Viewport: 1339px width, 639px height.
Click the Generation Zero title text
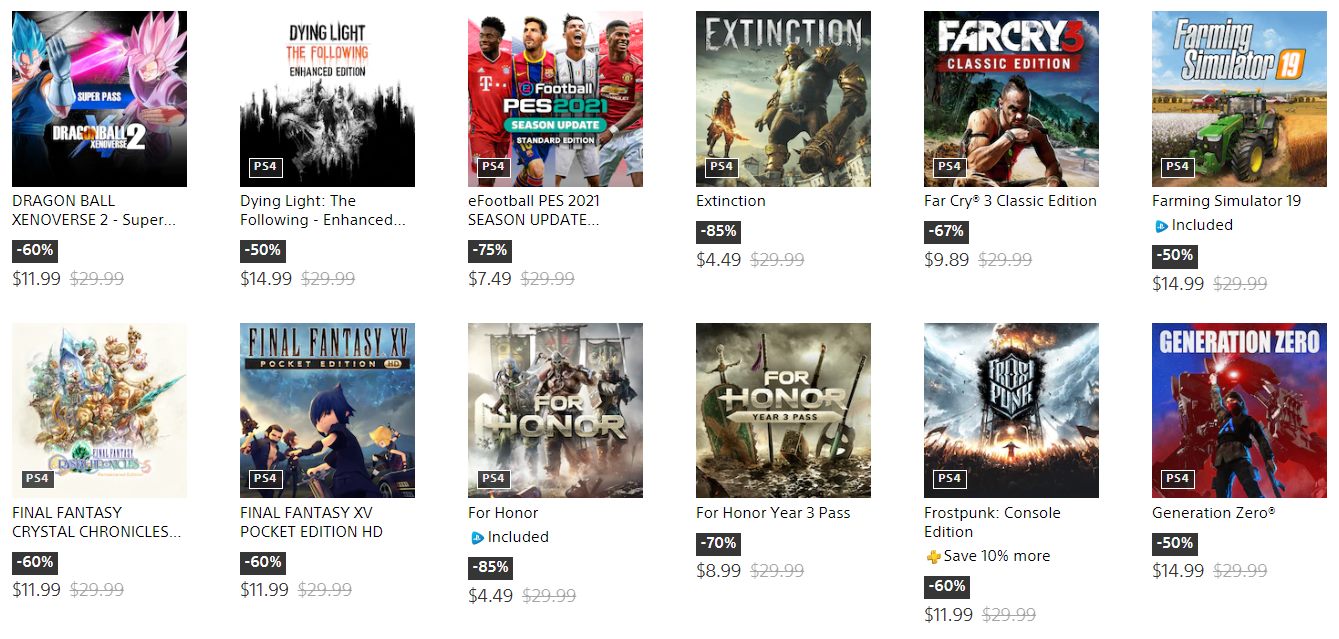pos(1213,513)
